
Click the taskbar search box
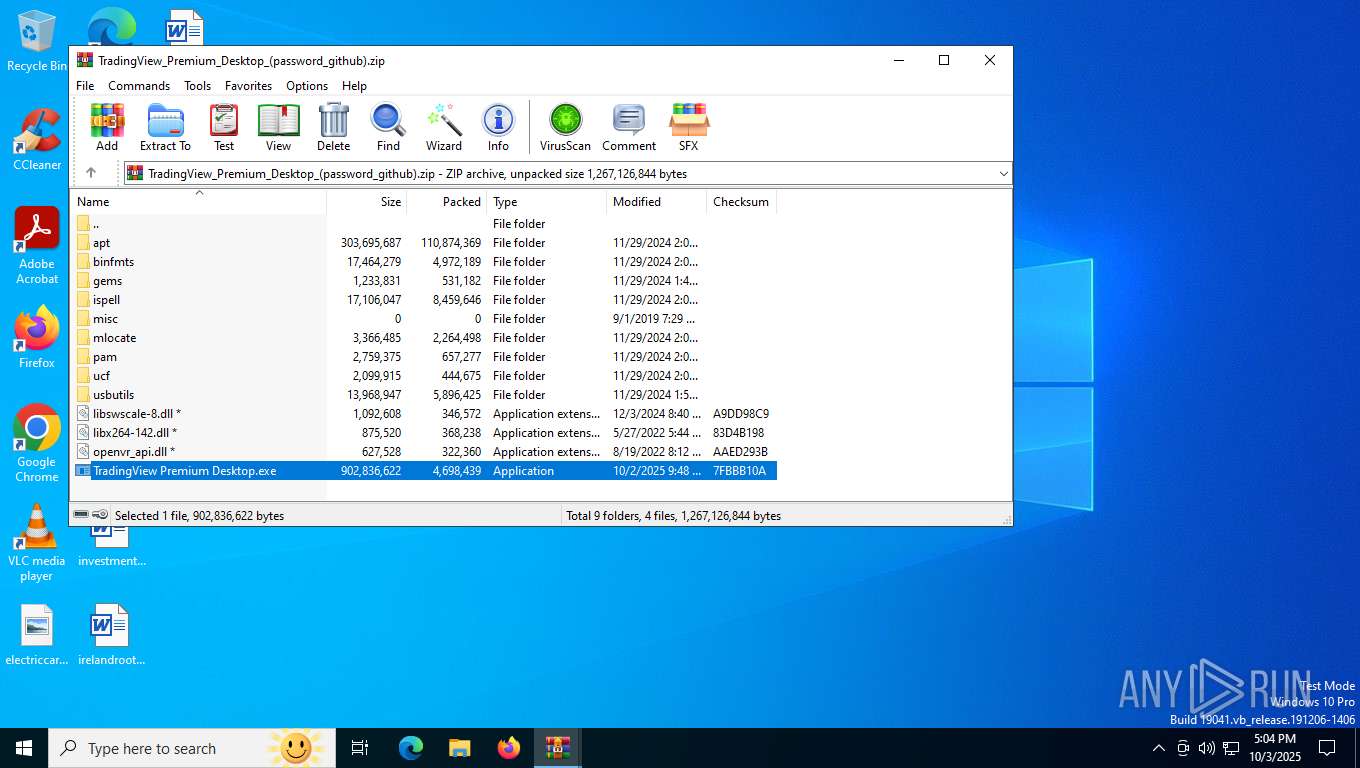pos(192,748)
